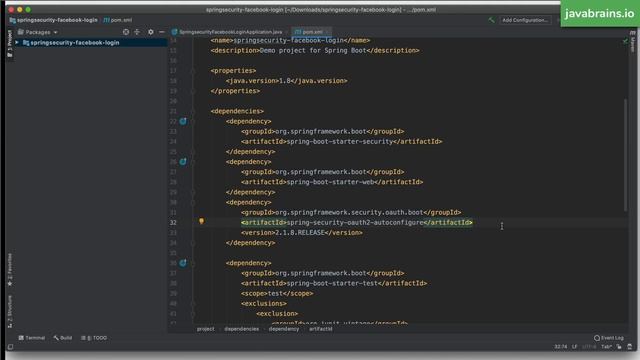Screen dimensions: 640x360
Task: Fold the dependency block ending at line 29
Action: tap(193, 192)
